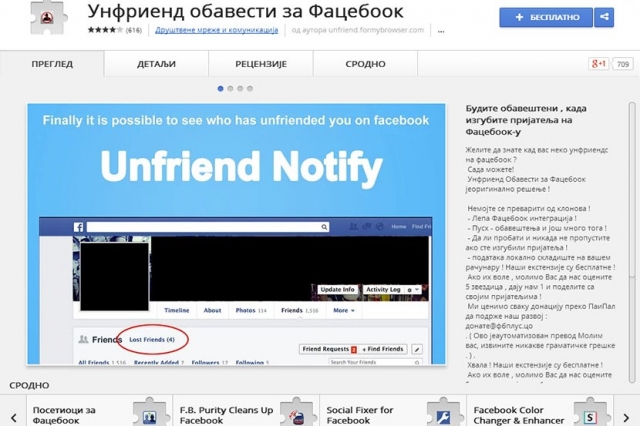Open the РЕЦЕНЗИЈЕ tab
The height and width of the screenshot is (426, 640).
[262, 64]
